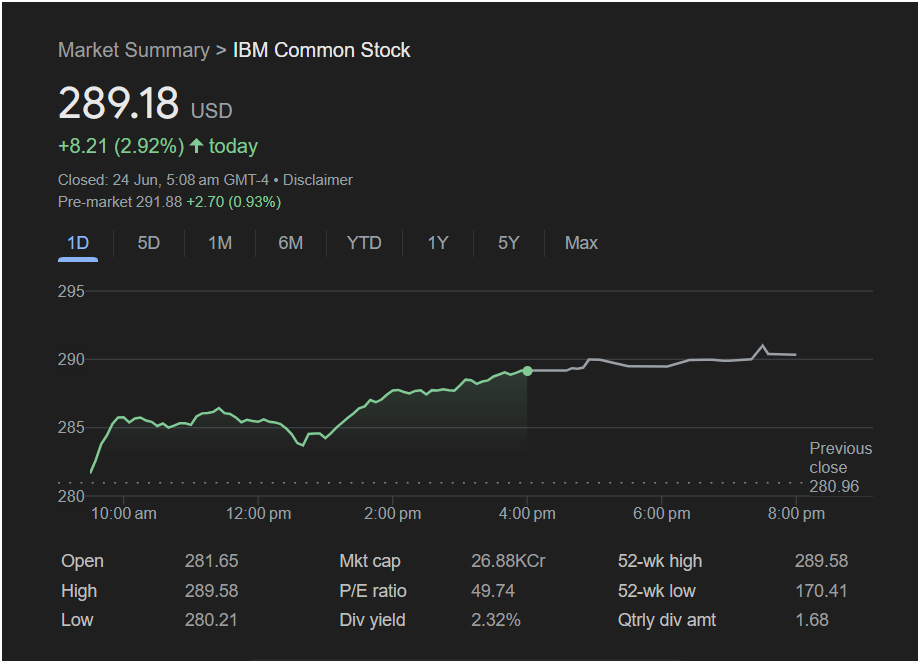Open the 1M chart range
Screen dimensions: 920x663
point(220,243)
